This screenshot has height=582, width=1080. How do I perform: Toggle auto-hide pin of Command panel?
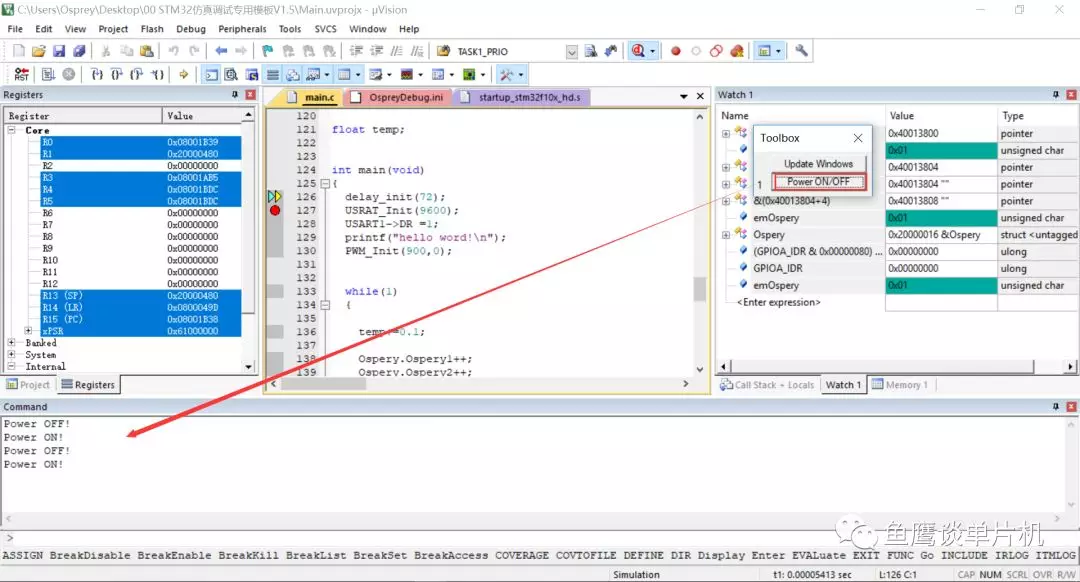tap(1056, 407)
